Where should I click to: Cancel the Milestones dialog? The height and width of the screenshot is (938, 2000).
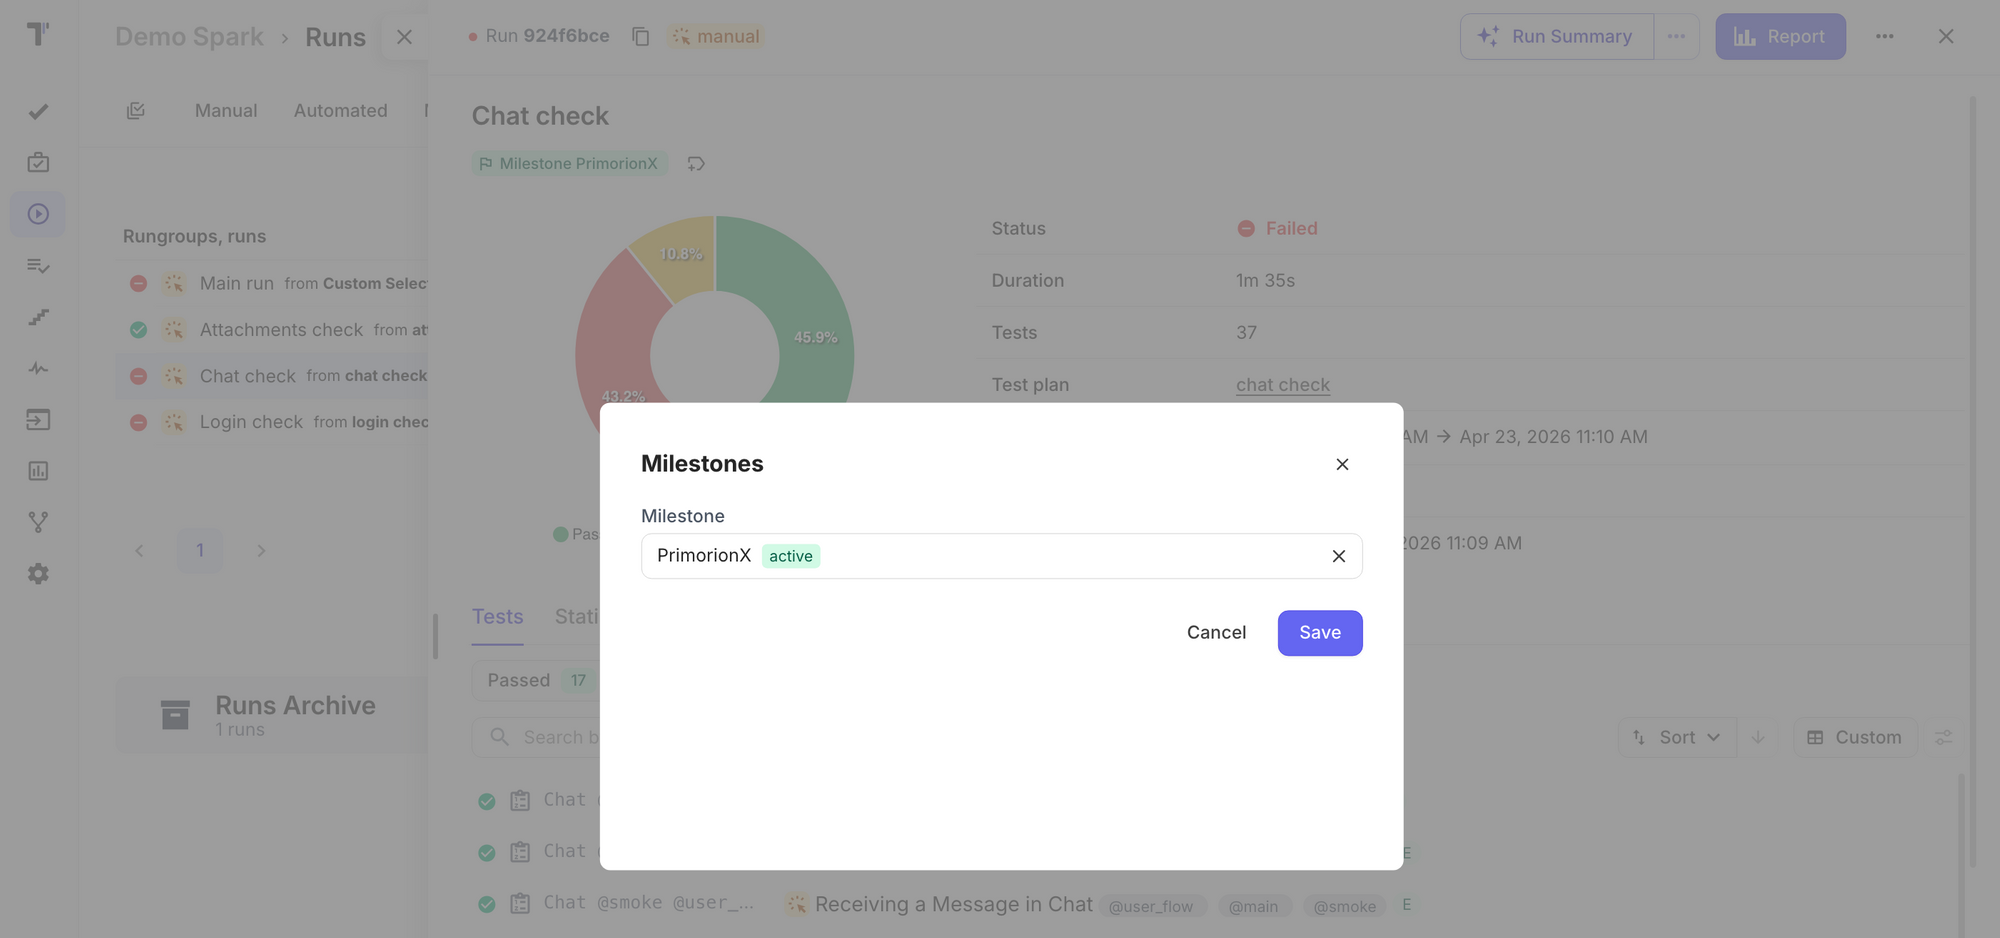[x=1216, y=633]
